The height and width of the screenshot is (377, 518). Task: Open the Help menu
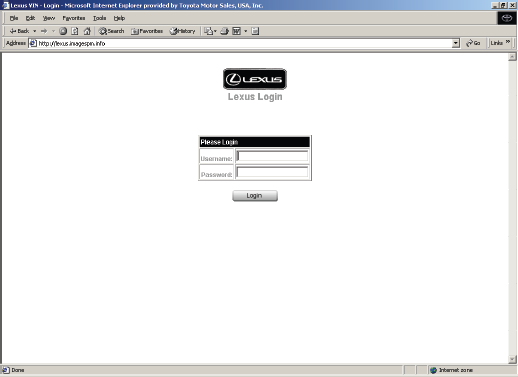(x=119, y=18)
